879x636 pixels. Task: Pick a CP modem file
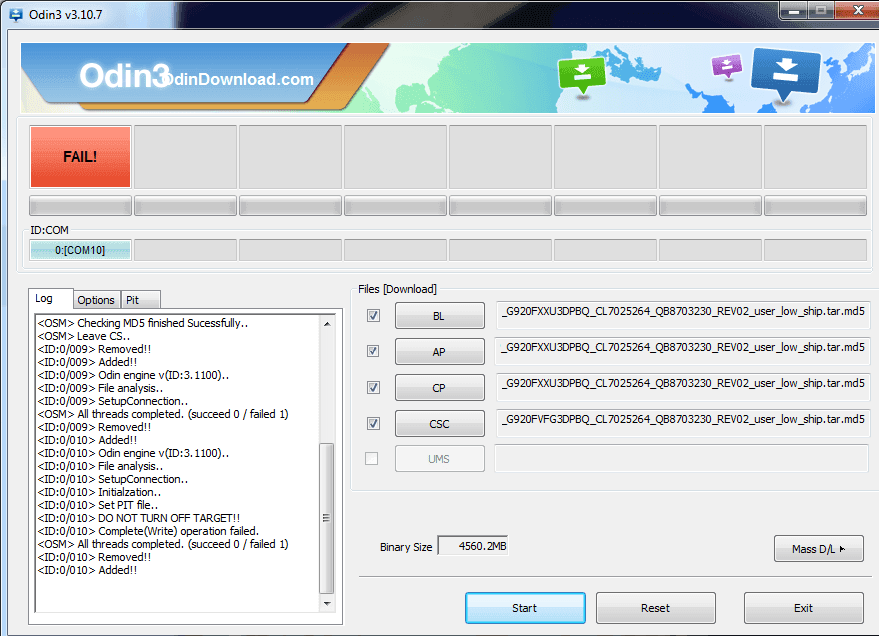click(440, 388)
